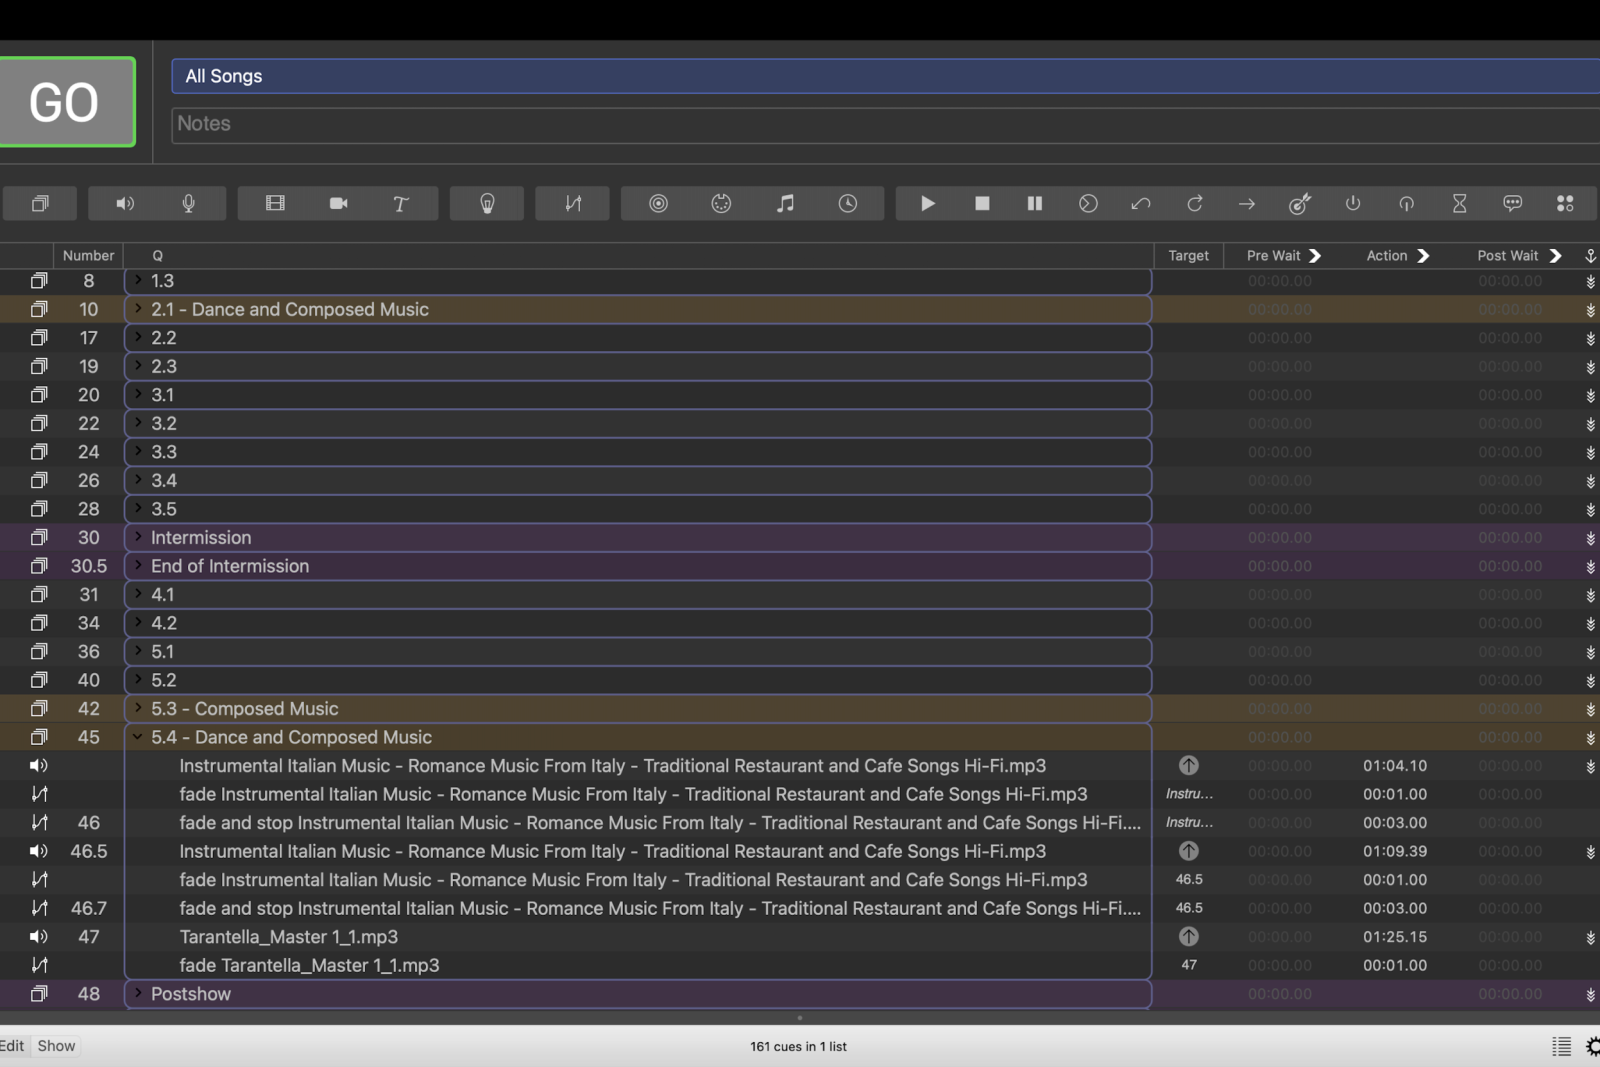Add a new Group cue from toolbar
The width and height of the screenshot is (1600, 1067).
pyautogui.click(x=40, y=203)
